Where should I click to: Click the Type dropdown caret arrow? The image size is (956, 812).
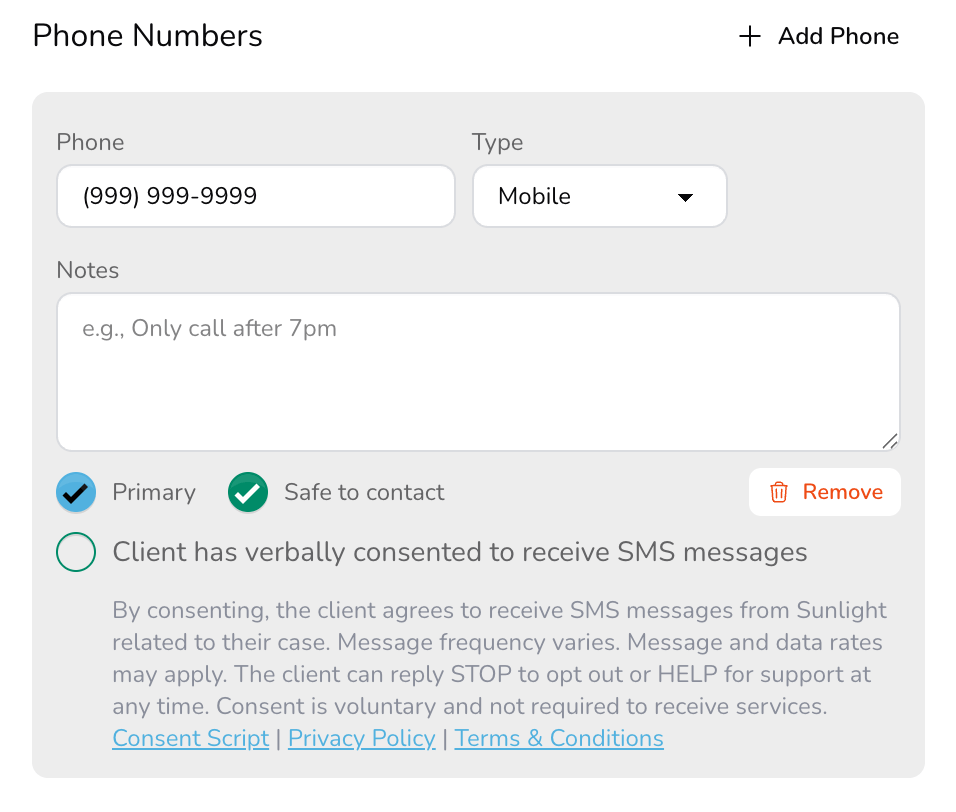(x=685, y=197)
